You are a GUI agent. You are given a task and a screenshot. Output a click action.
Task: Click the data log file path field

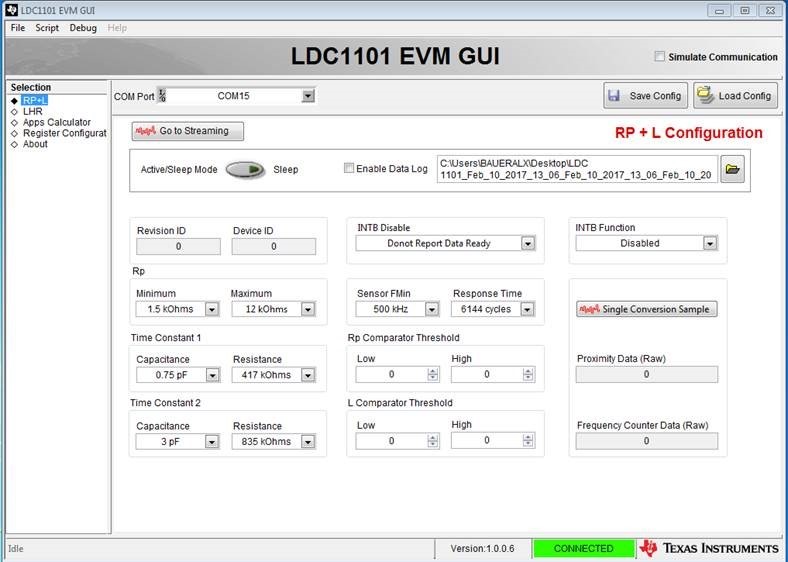(x=577, y=169)
